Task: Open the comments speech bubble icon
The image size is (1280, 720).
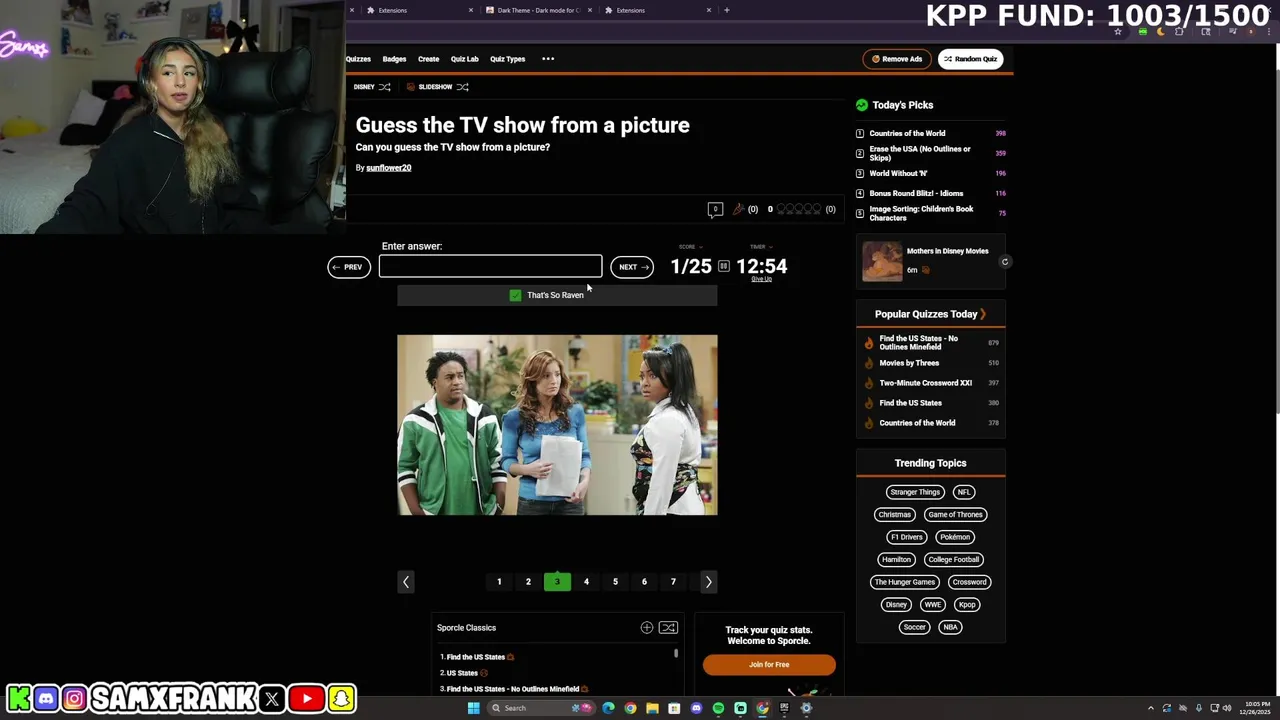Action: pos(715,209)
